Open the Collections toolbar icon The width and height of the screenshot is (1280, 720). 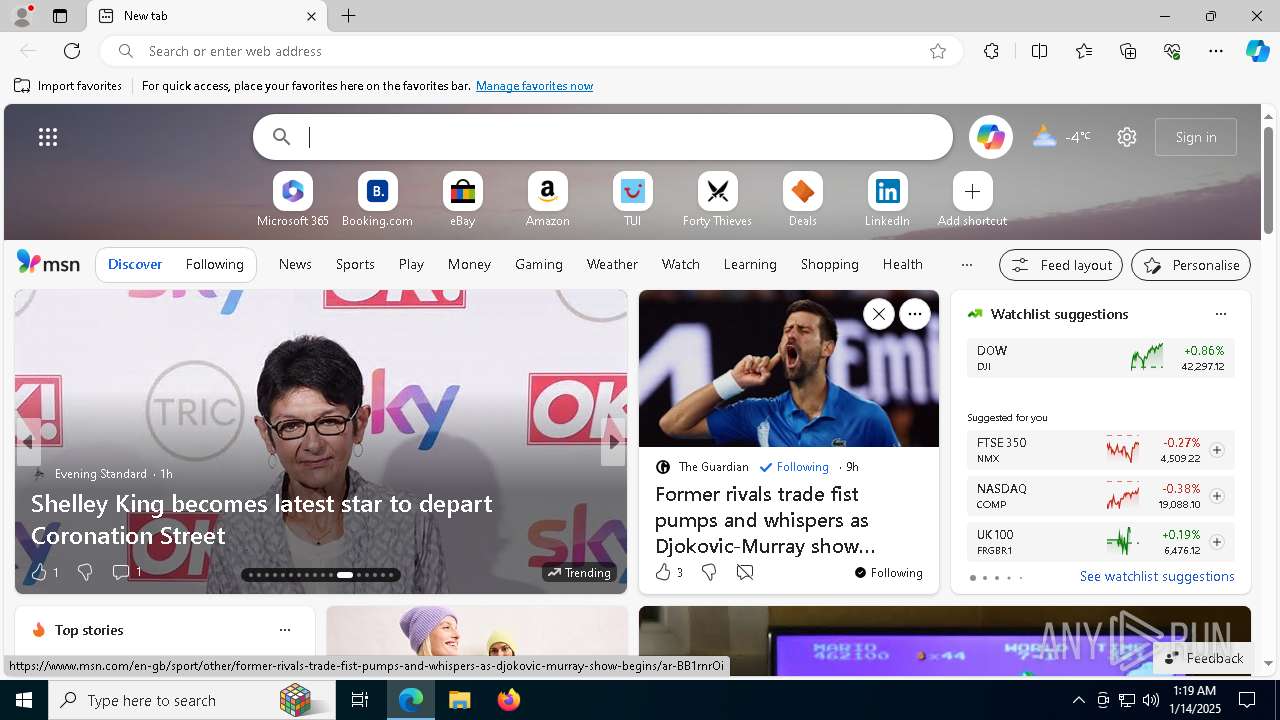click(x=1128, y=51)
